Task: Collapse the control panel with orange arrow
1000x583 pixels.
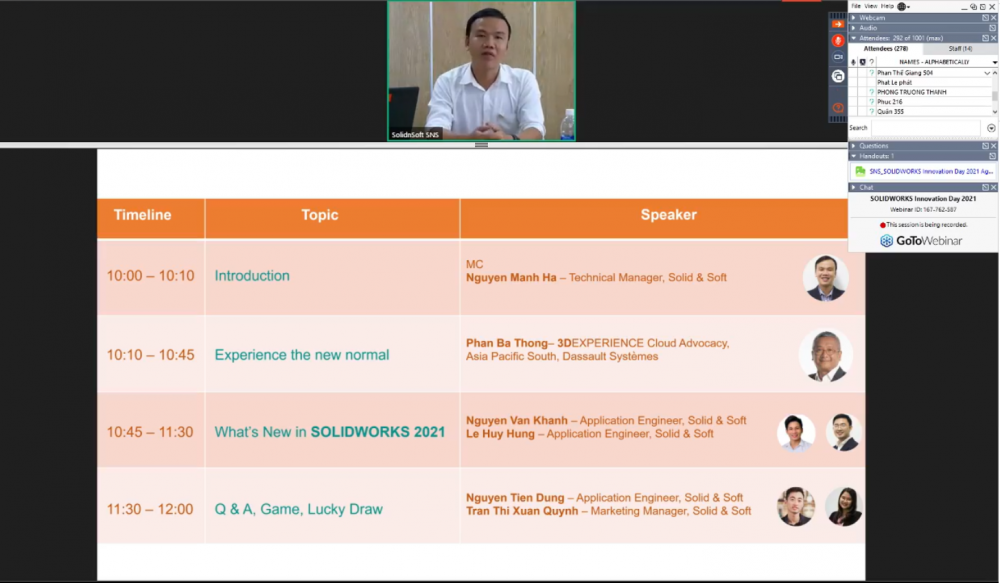Action: coord(837,24)
